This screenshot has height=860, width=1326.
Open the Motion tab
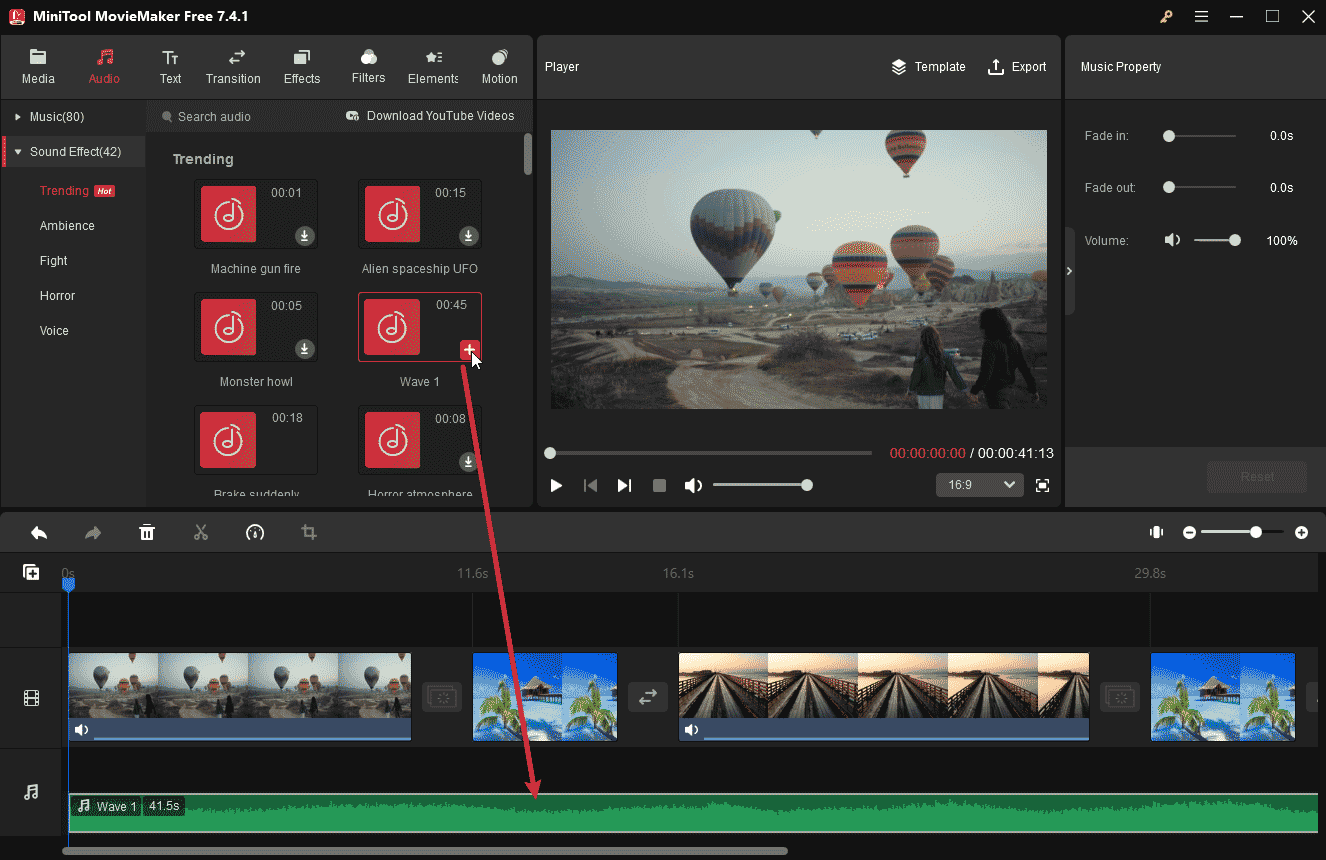tap(499, 67)
